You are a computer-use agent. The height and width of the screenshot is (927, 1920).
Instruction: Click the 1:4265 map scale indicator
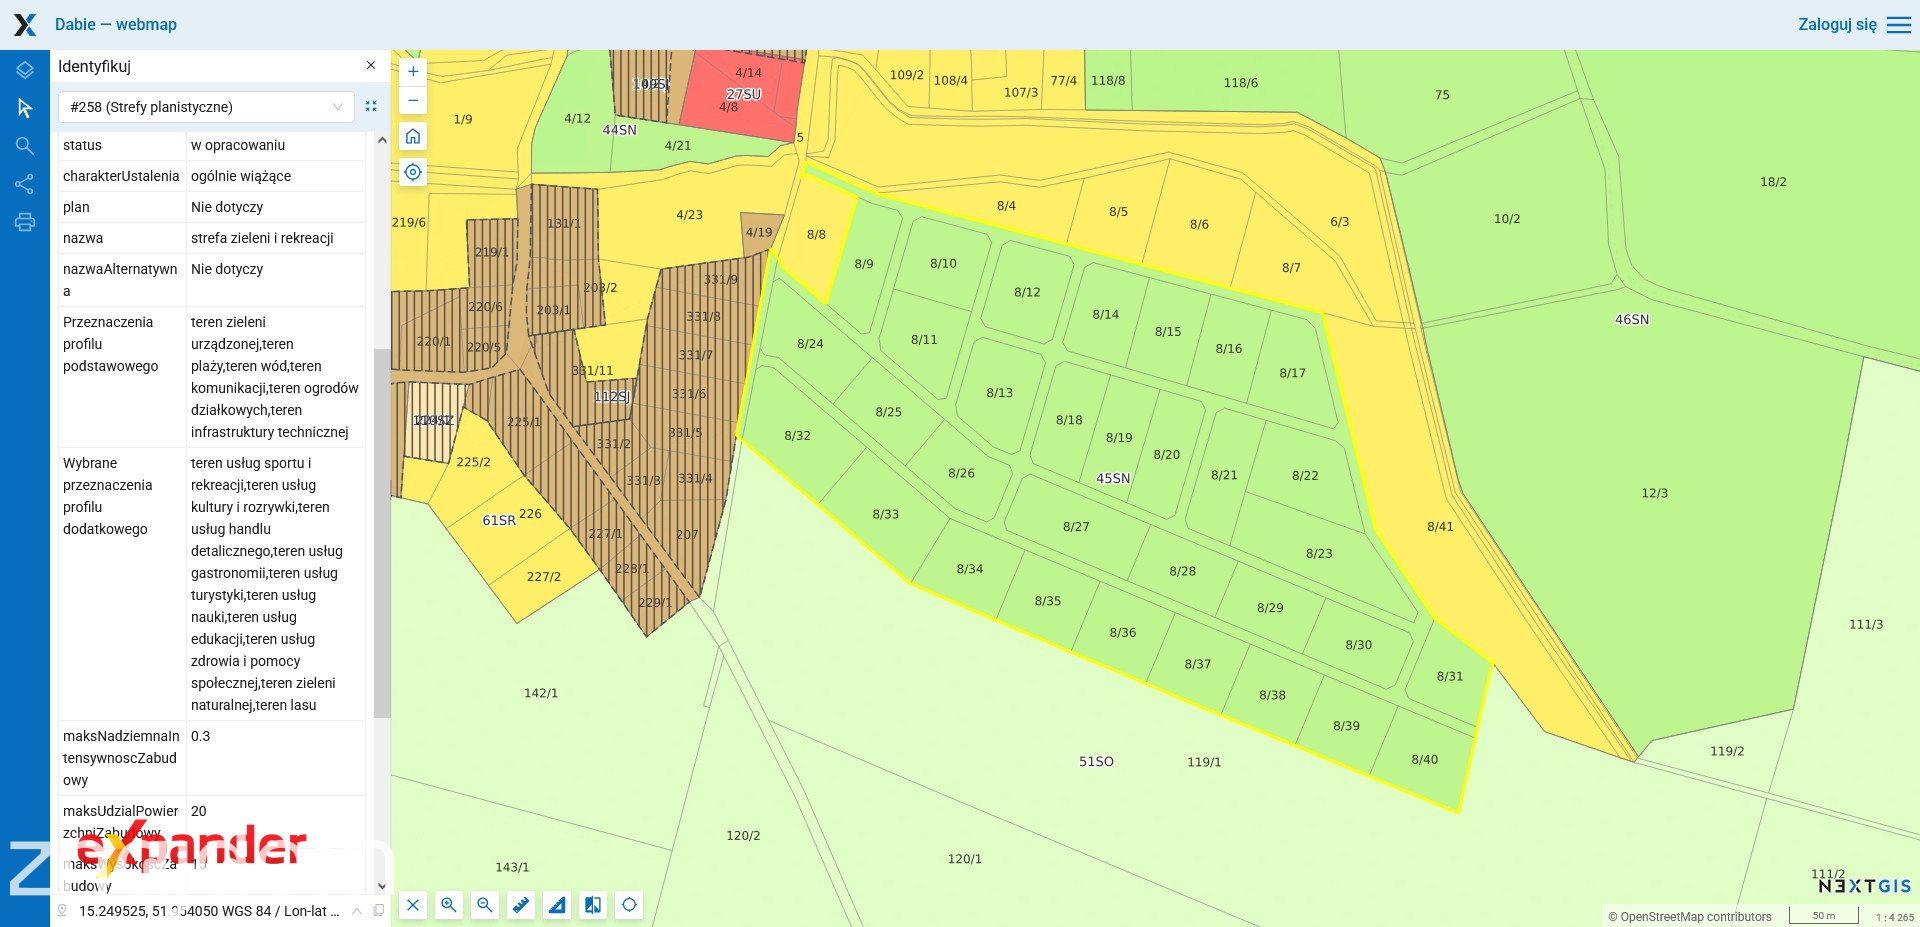pos(1894,916)
